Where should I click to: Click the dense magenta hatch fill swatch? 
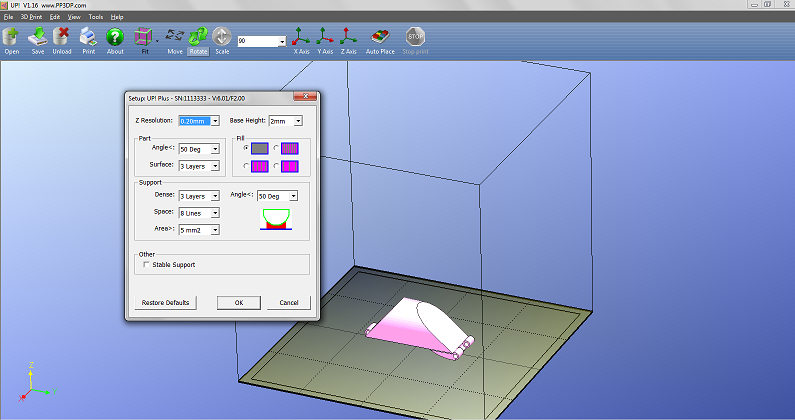pyautogui.click(x=290, y=148)
